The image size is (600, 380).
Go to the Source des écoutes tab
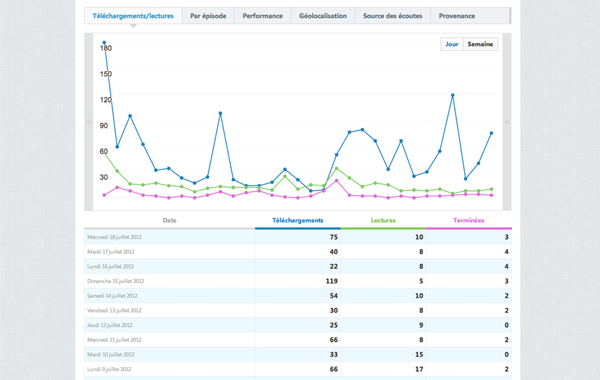[x=393, y=16]
